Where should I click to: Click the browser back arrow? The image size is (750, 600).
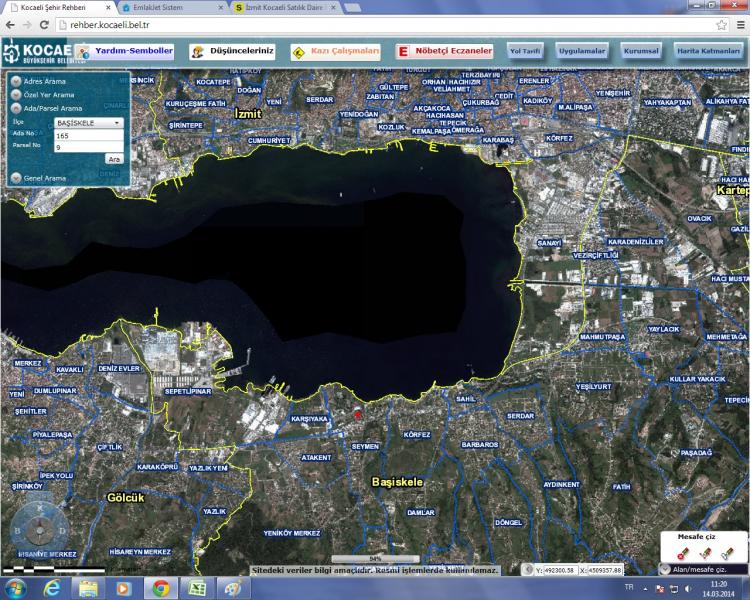tap(10, 25)
